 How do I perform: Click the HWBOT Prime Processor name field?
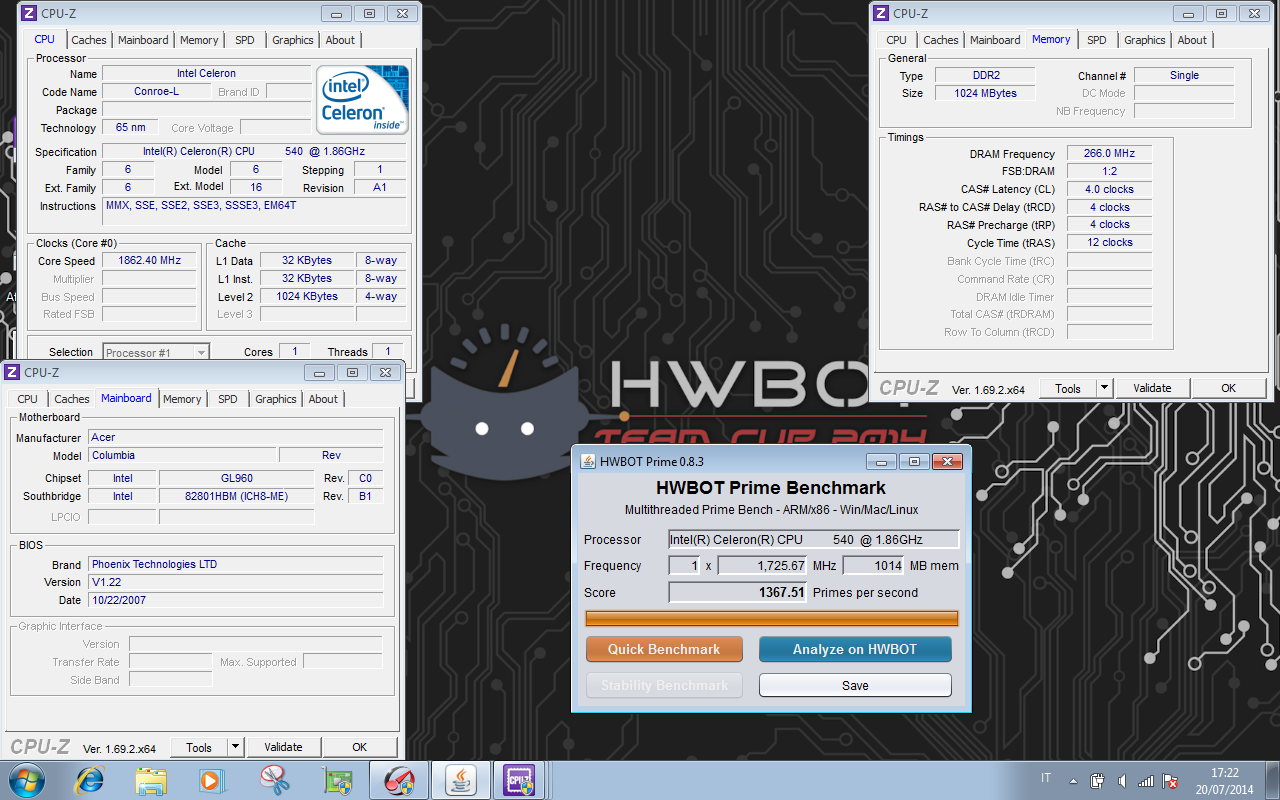(x=813, y=540)
